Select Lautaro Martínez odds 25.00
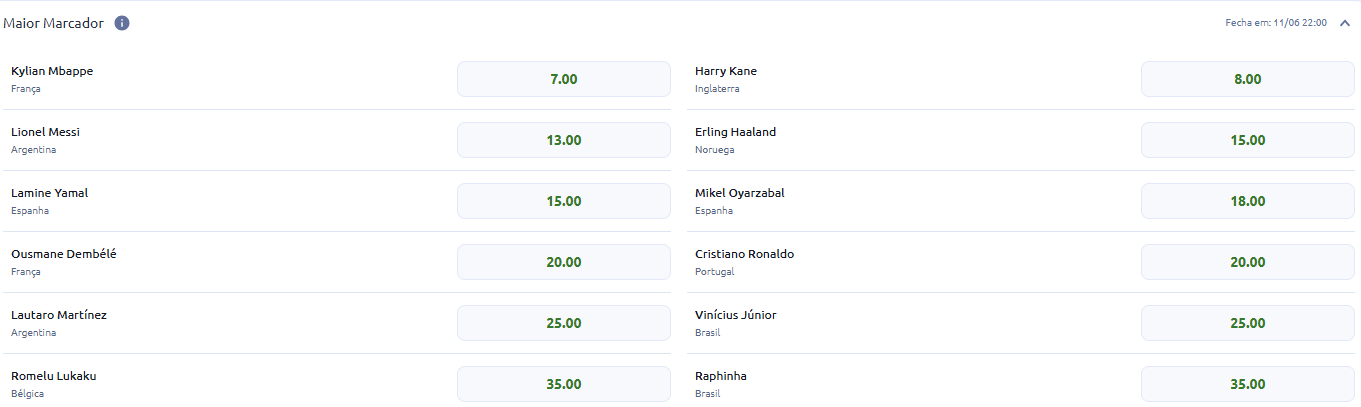The height and width of the screenshot is (407, 1361). 564,323
